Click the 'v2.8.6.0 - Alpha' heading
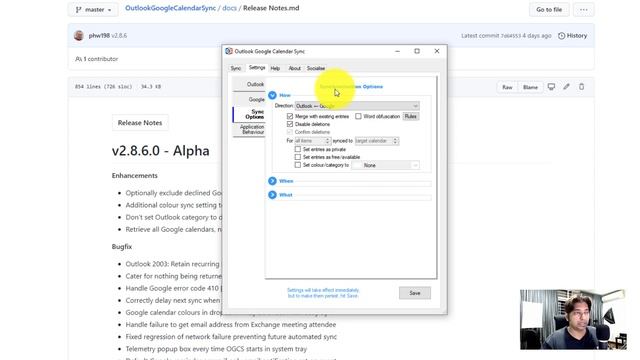640x360 pixels. point(160,151)
